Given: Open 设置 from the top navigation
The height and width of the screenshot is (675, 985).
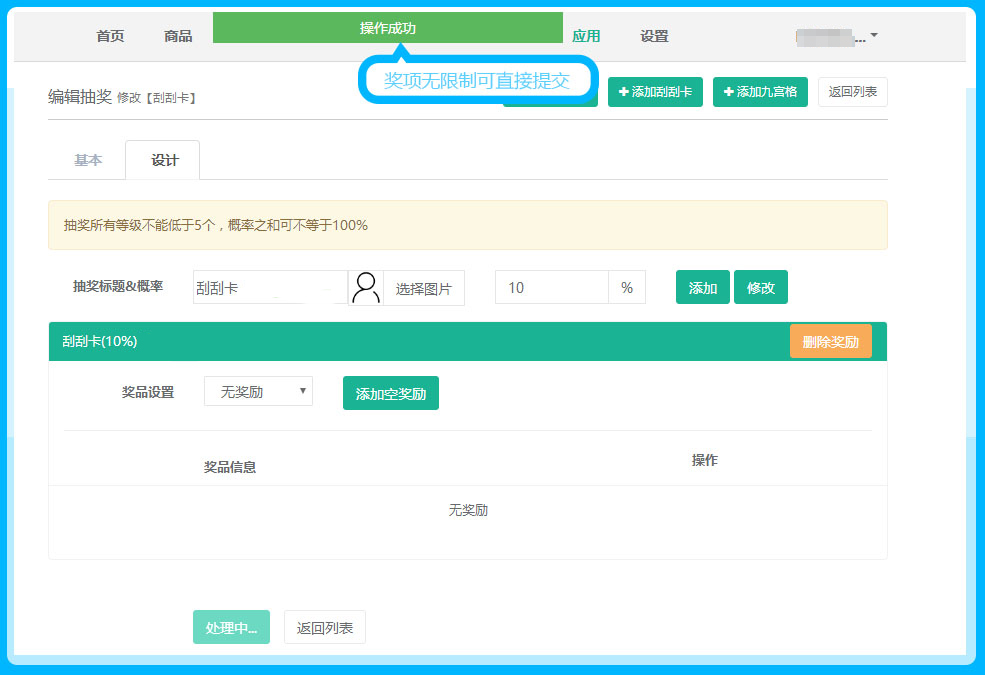Looking at the screenshot, I should 654,36.
